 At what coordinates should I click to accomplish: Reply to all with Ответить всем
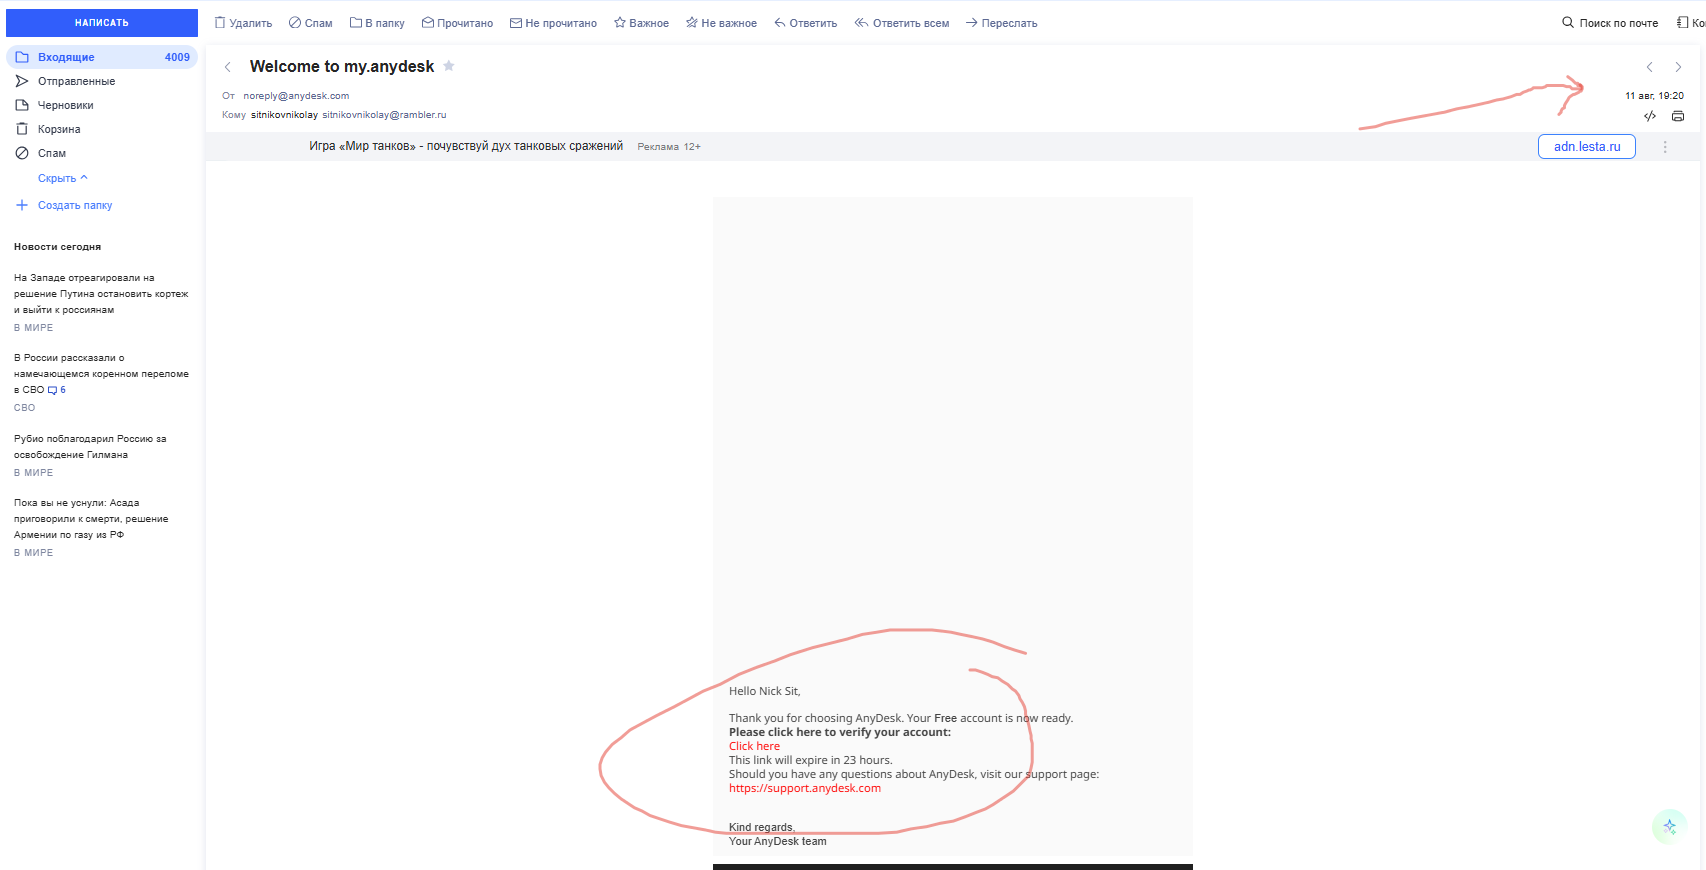tap(902, 23)
